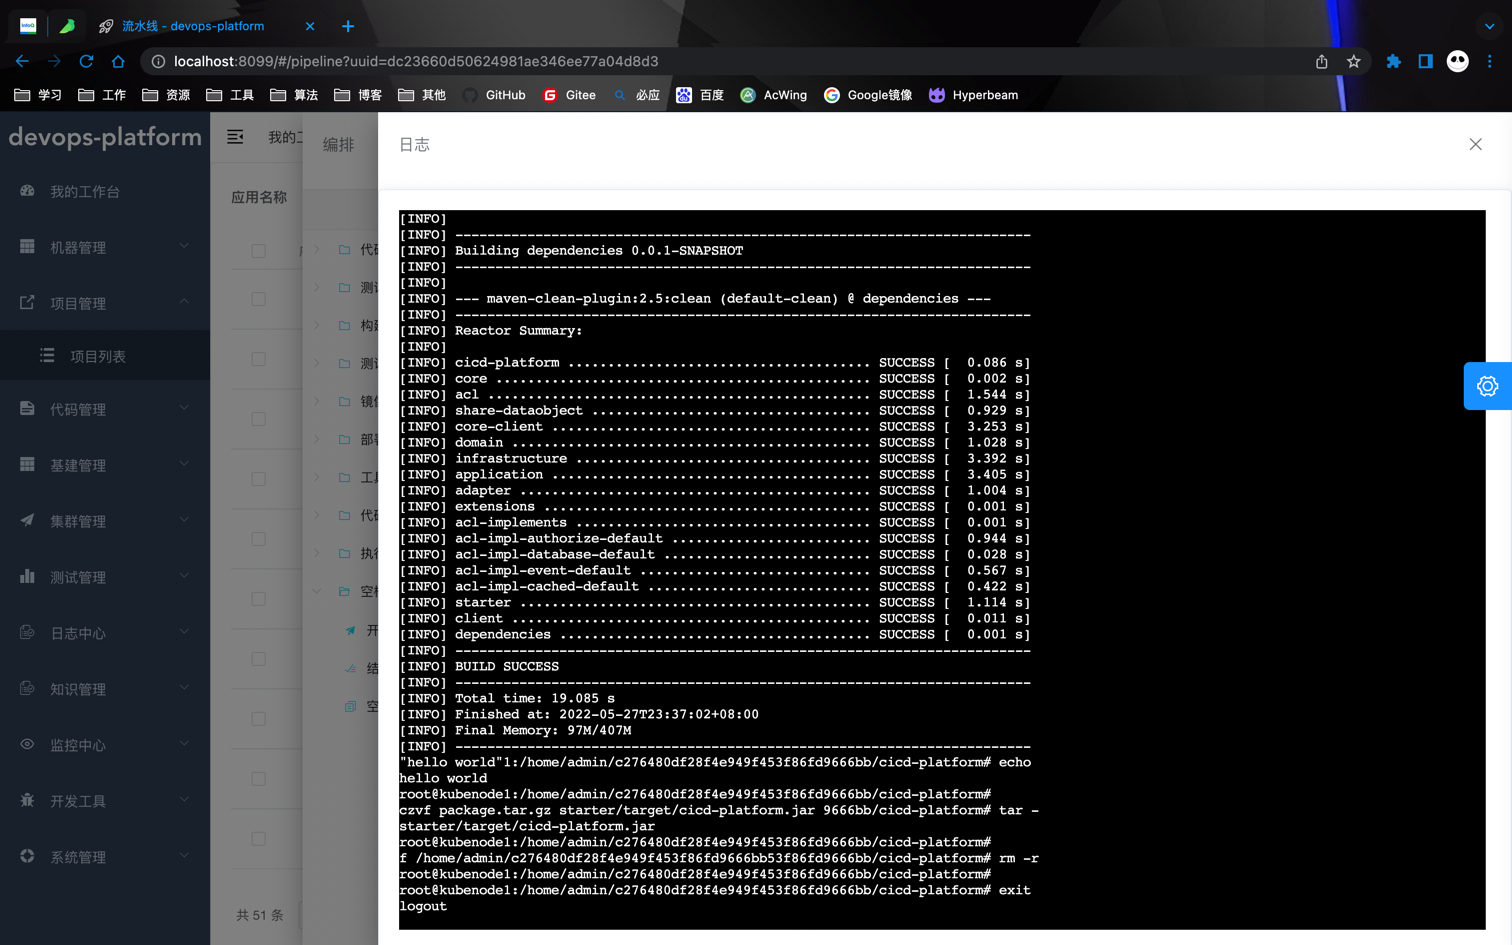The width and height of the screenshot is (1512, 945).
Task: Open the Hyperbeam bookmark
Action: point(974,95)
